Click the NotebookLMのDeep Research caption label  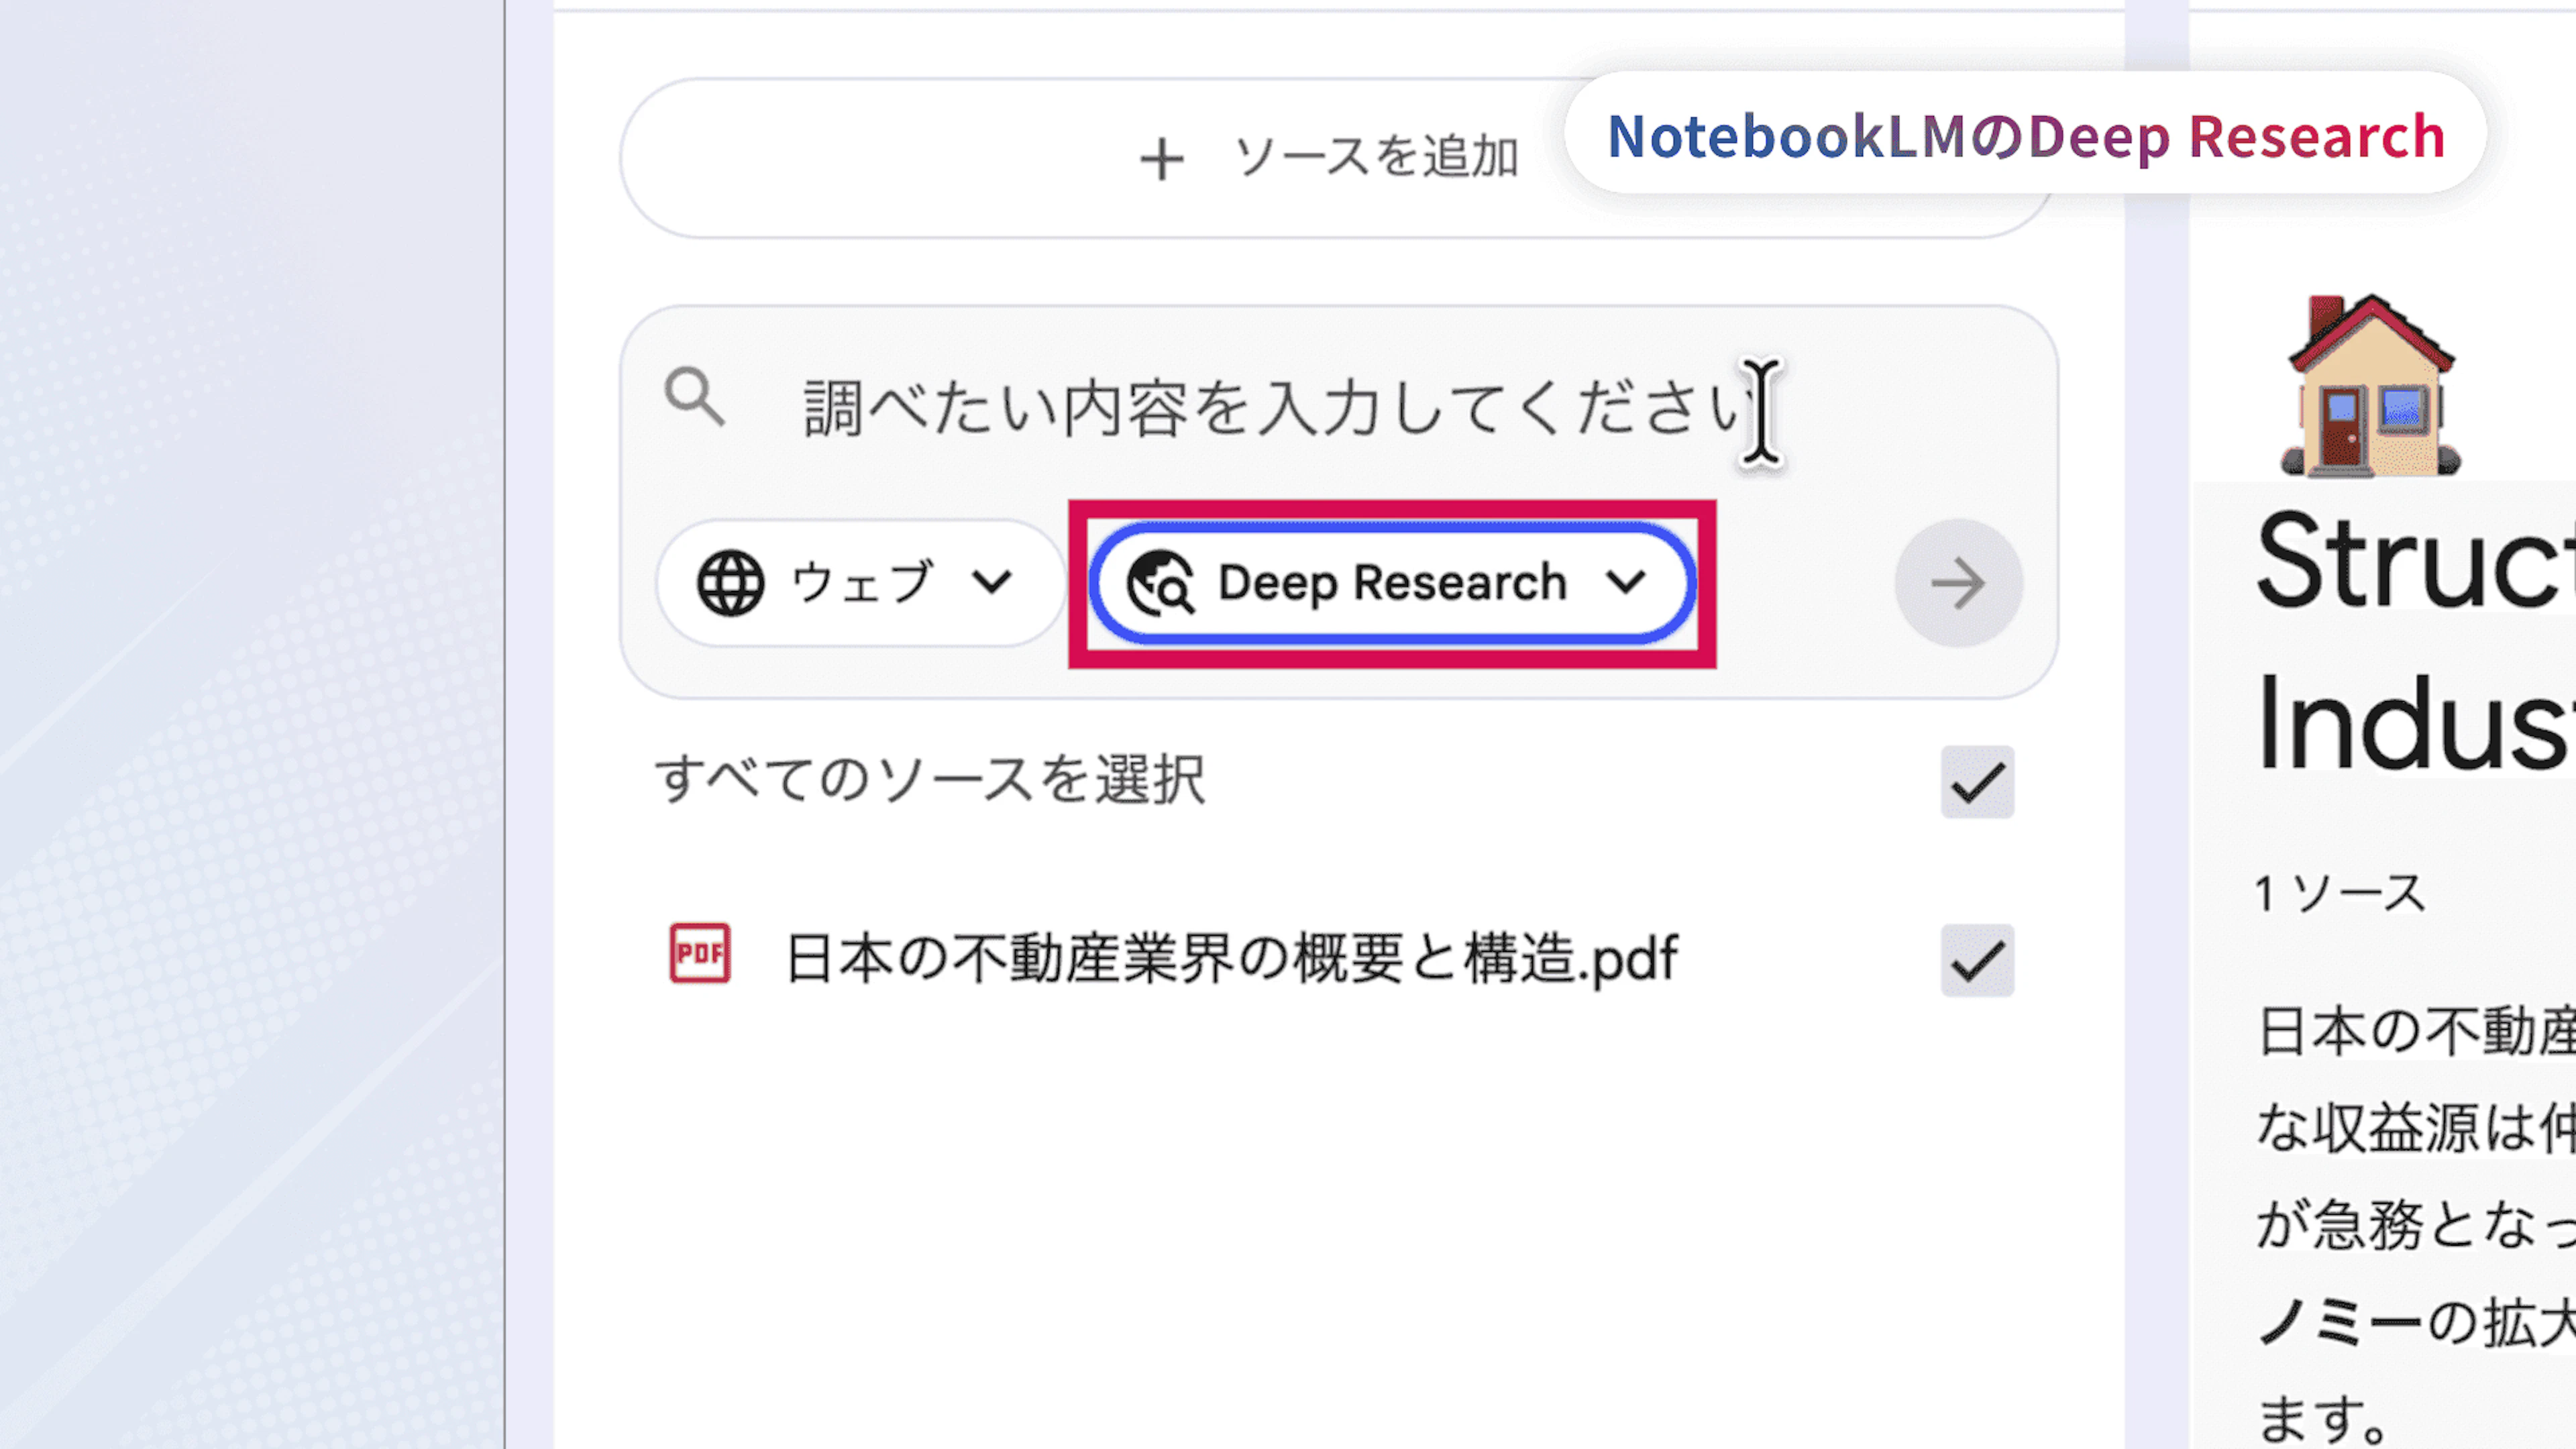(2025, 135)
